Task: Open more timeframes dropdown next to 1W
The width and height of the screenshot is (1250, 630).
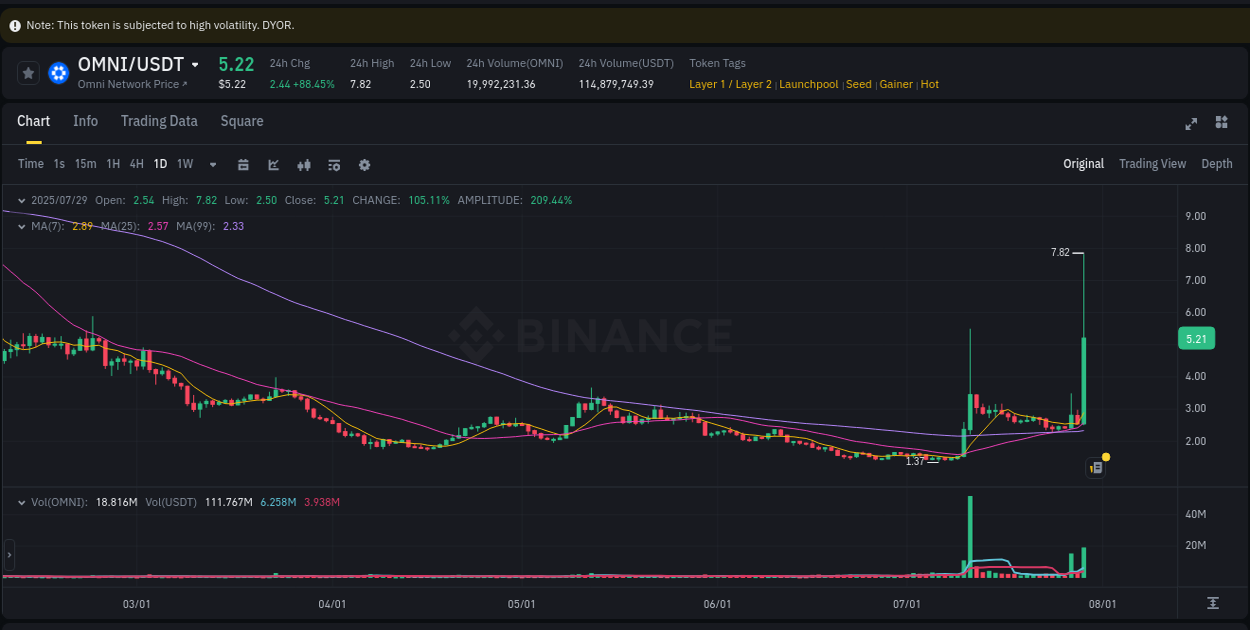Action: coord(212,164)
